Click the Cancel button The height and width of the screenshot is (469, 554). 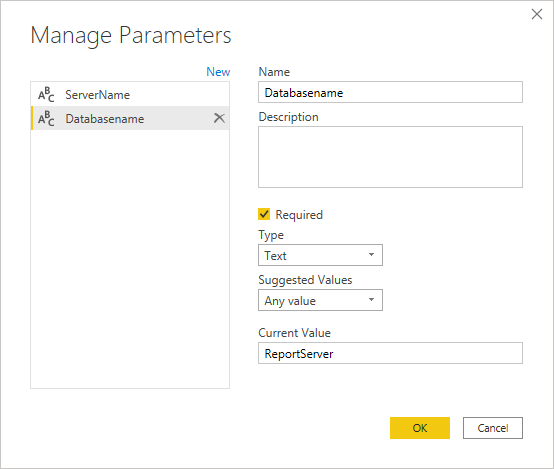point(493,428)
